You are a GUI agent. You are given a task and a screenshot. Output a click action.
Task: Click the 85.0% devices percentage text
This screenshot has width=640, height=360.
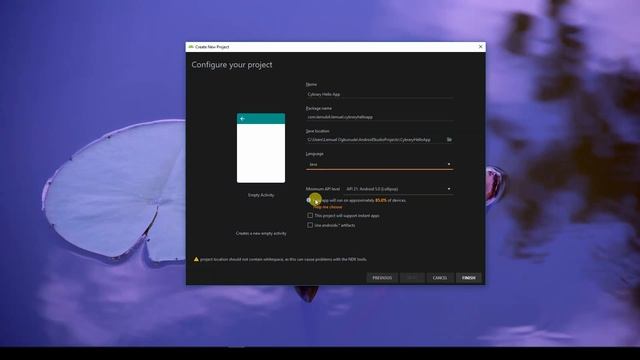click(381, 200)
